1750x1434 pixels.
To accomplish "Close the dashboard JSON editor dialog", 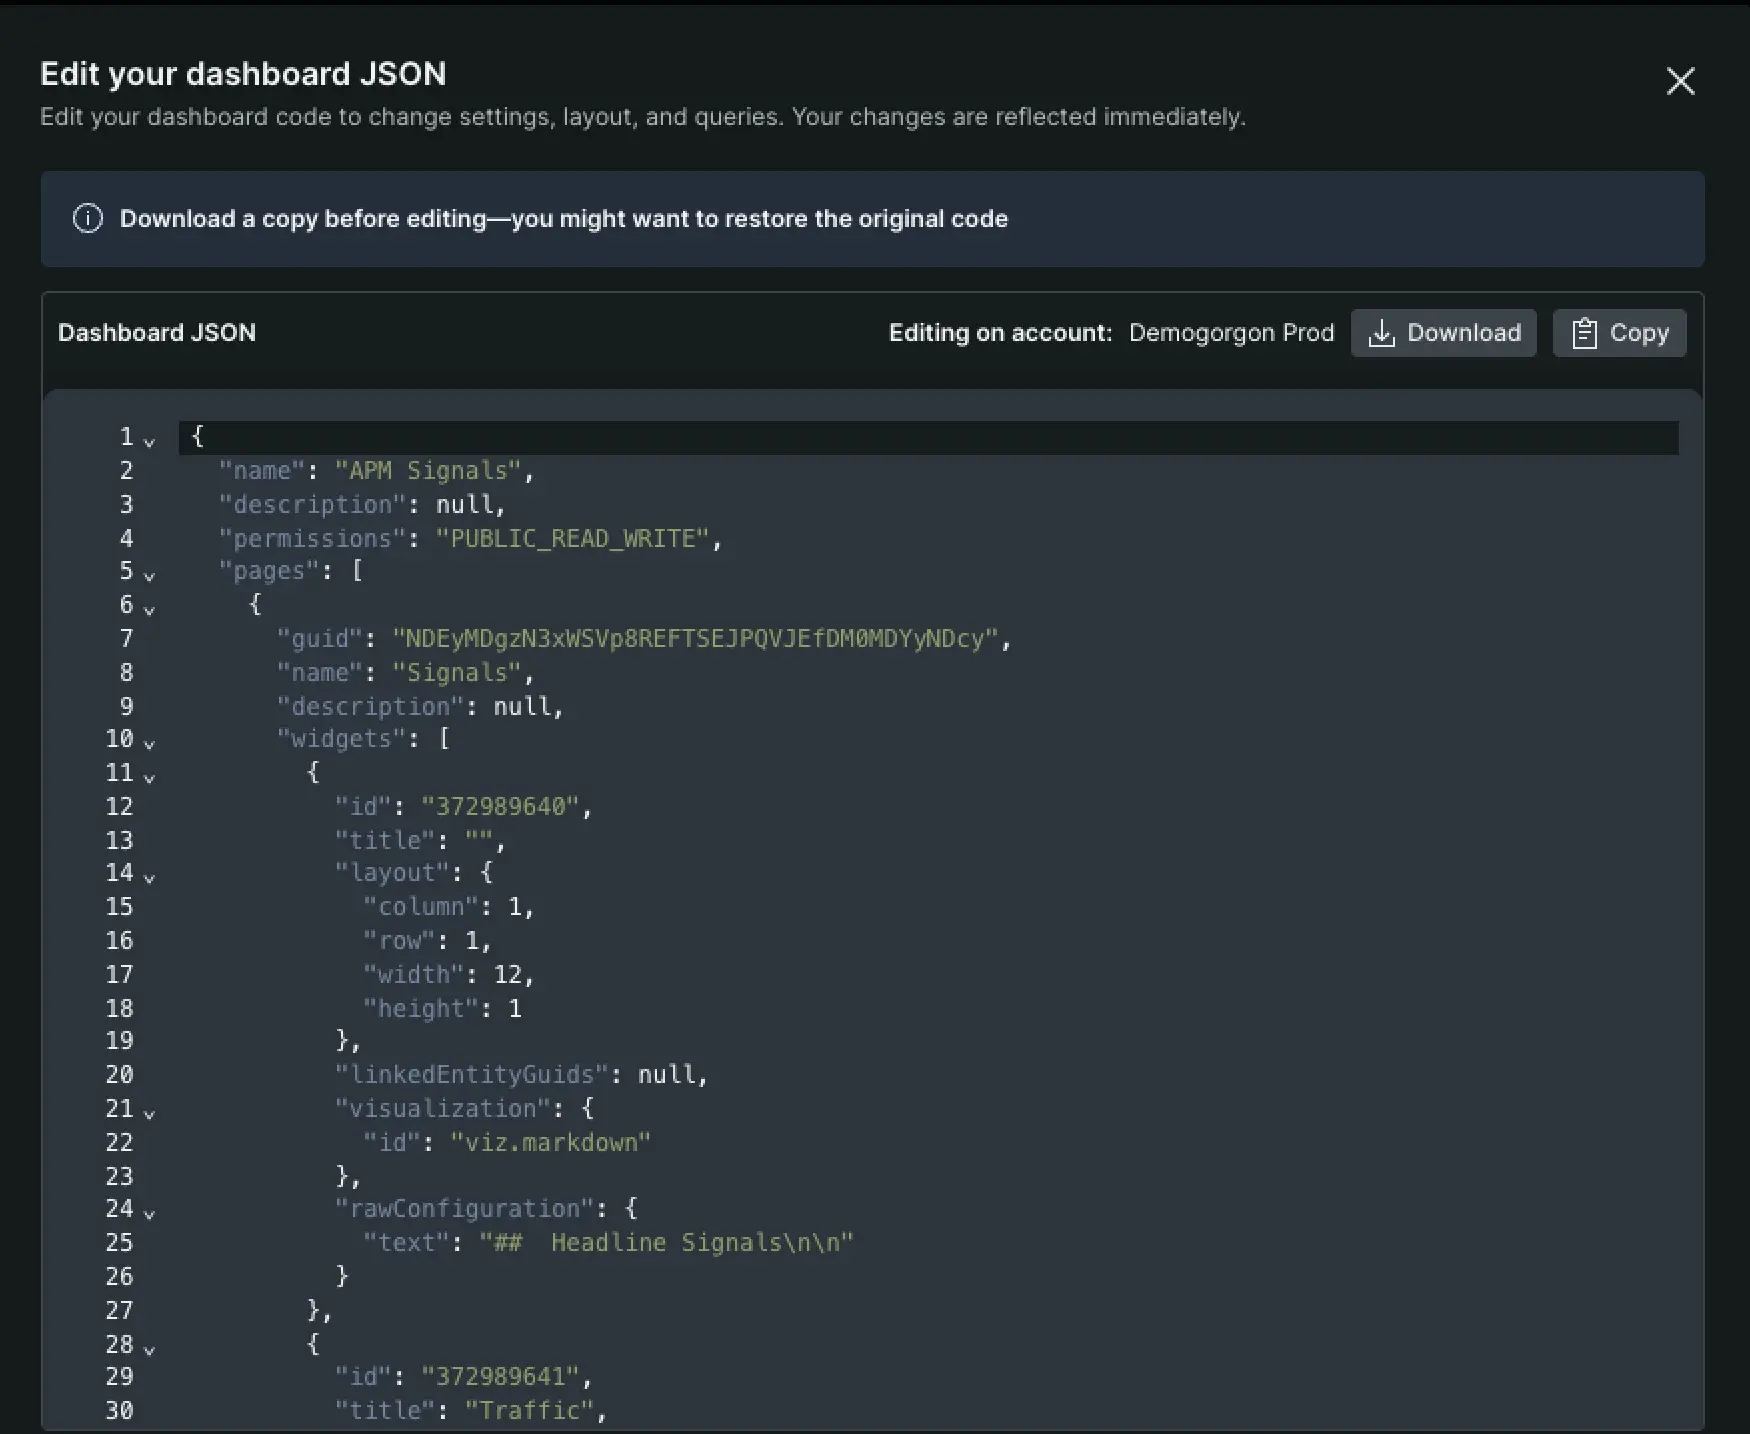I will pyautogui.click(x=1680, y=81).
